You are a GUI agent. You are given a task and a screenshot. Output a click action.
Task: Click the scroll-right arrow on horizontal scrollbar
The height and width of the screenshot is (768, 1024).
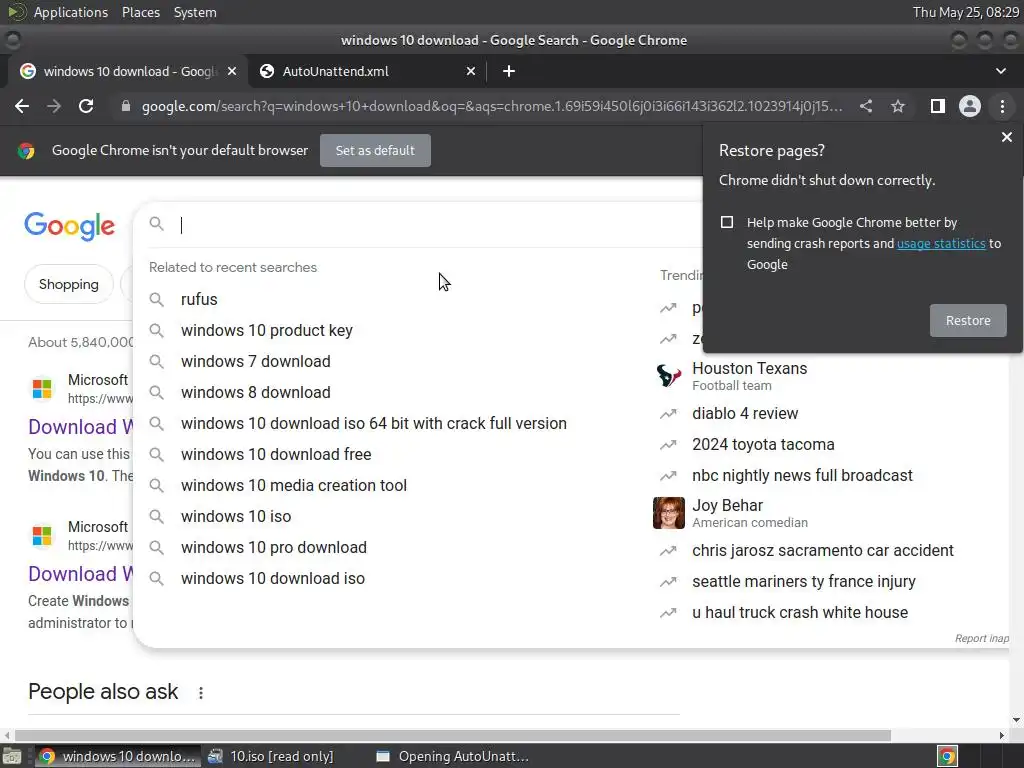point(1002,735)
